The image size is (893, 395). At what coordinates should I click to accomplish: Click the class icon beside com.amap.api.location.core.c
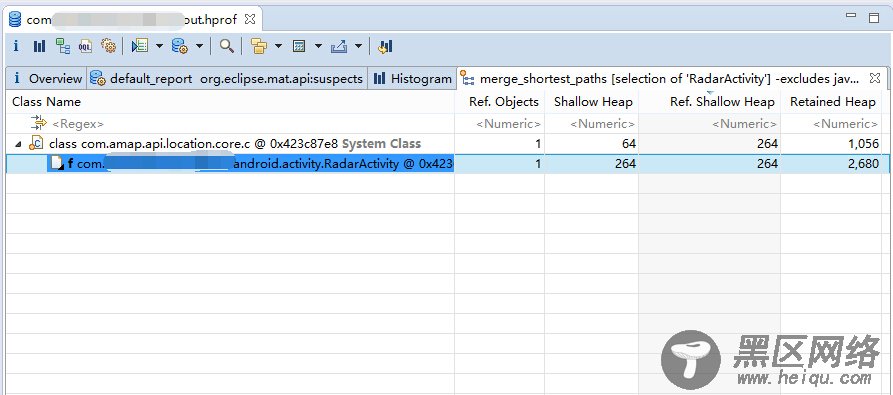tap(36, 143)
